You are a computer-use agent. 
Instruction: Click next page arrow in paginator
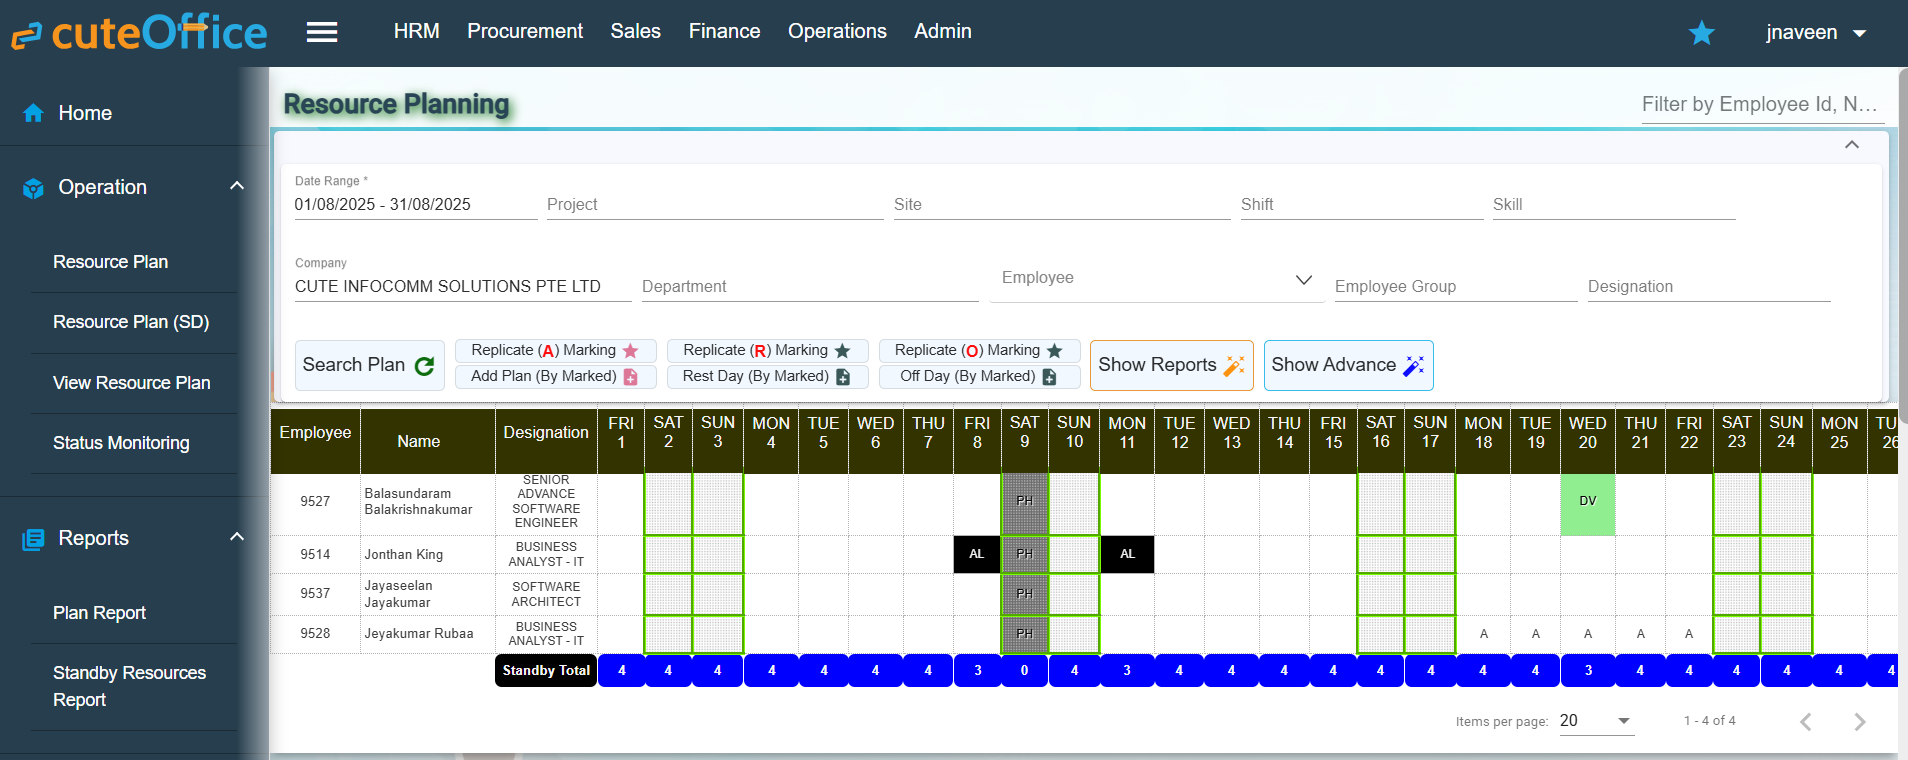1859,721
